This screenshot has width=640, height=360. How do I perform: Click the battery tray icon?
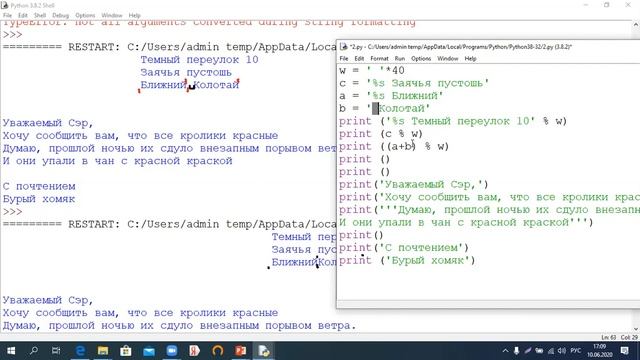point(539,351)
